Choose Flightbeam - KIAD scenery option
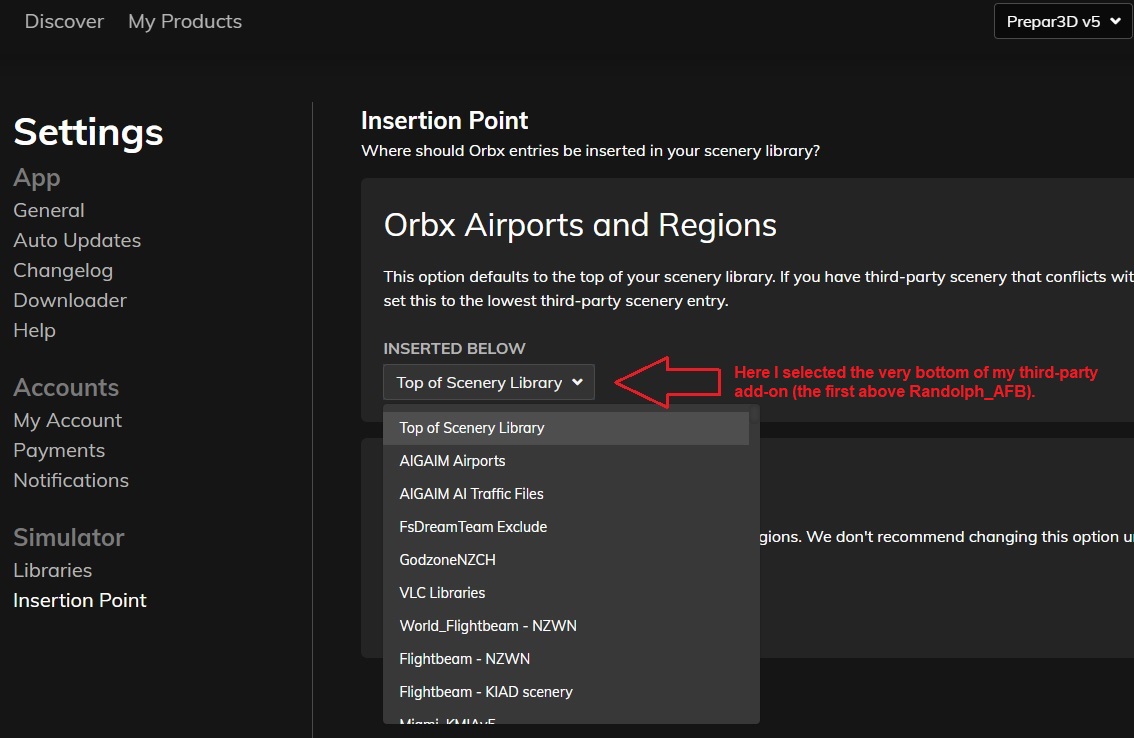The image size is (1134, 738). pos(566,692)
